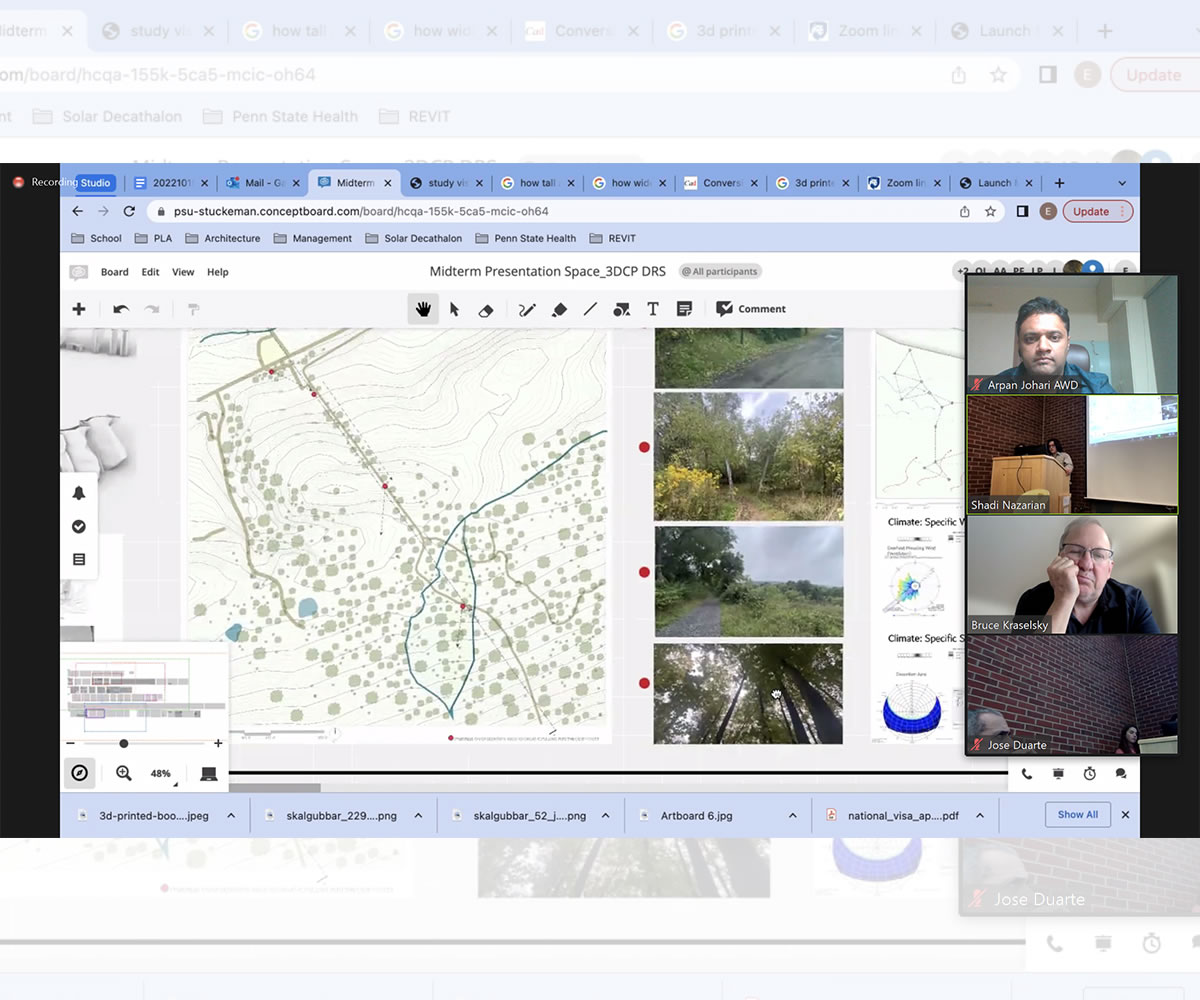Open the shapes tool
This screenshot has height=1000, width=1200.
(x=622, y=309)
